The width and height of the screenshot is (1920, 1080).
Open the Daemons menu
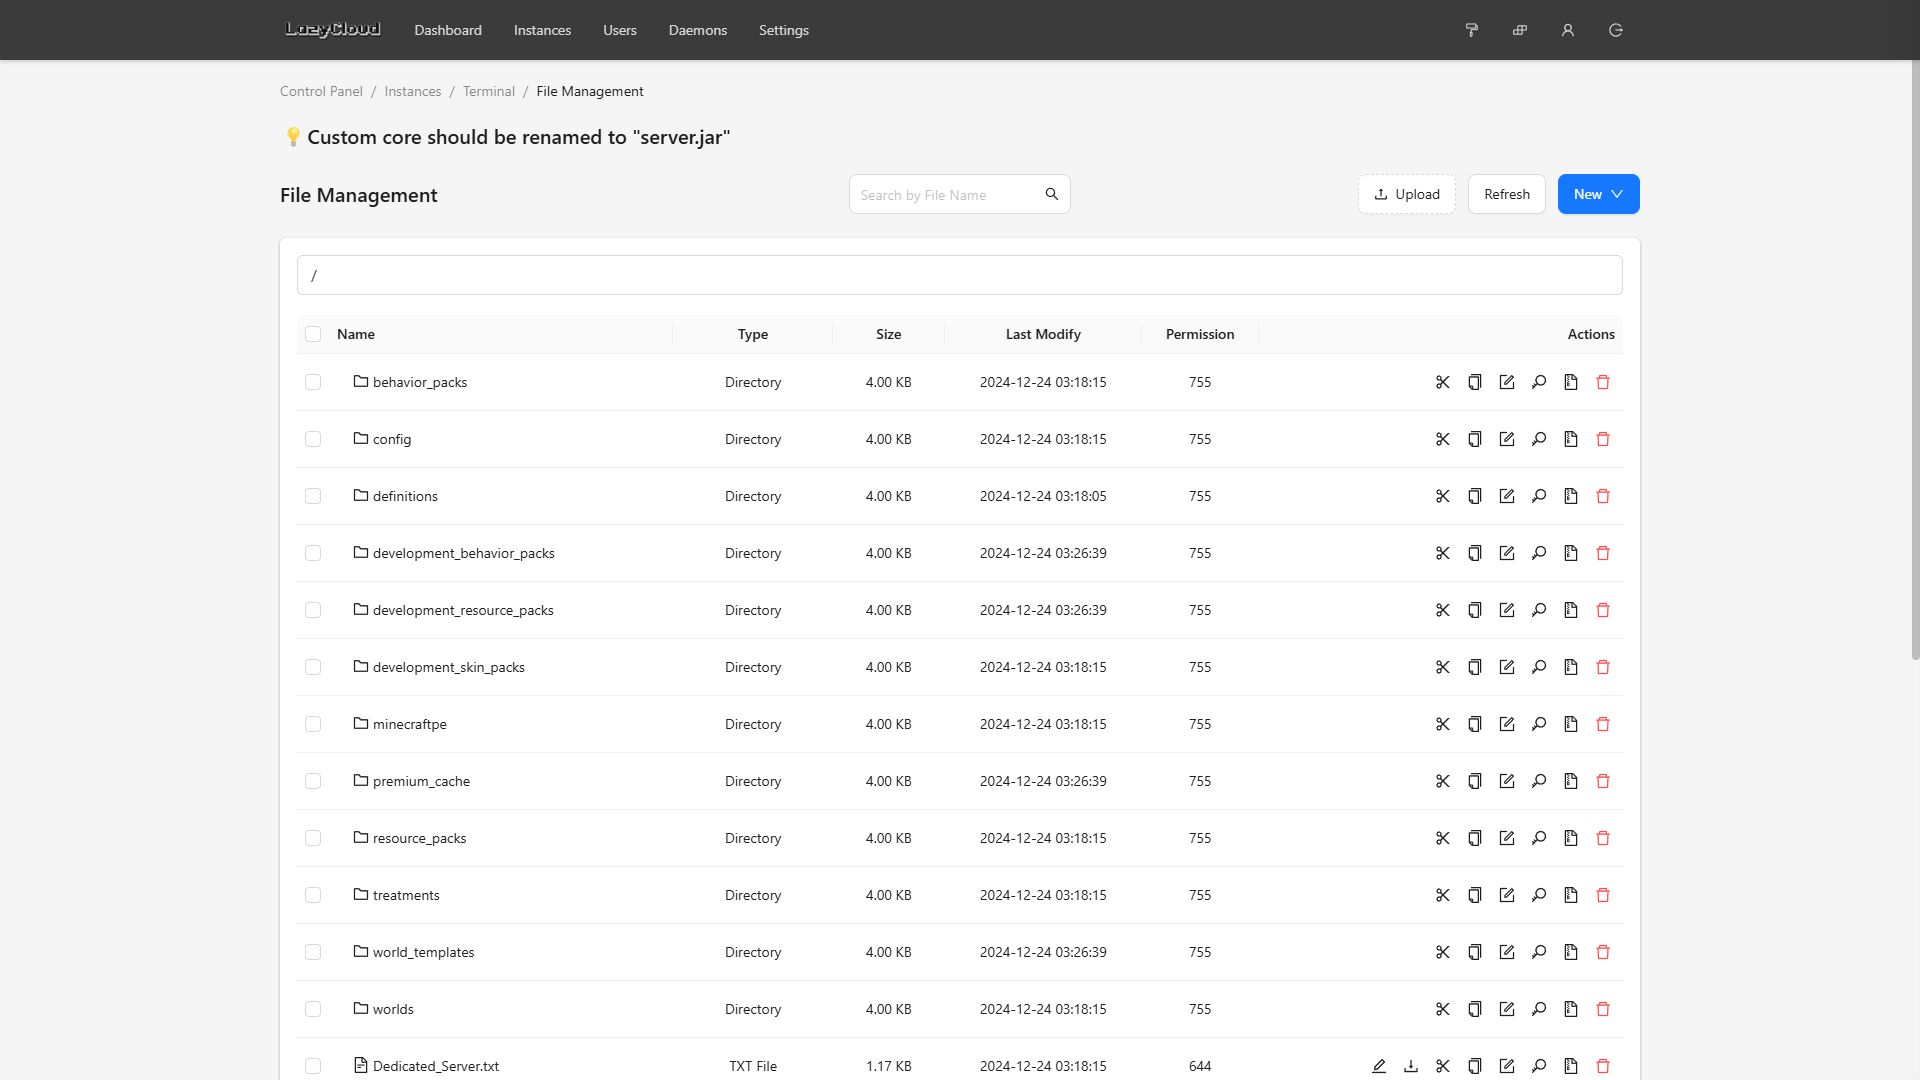[x=698, y=30]
